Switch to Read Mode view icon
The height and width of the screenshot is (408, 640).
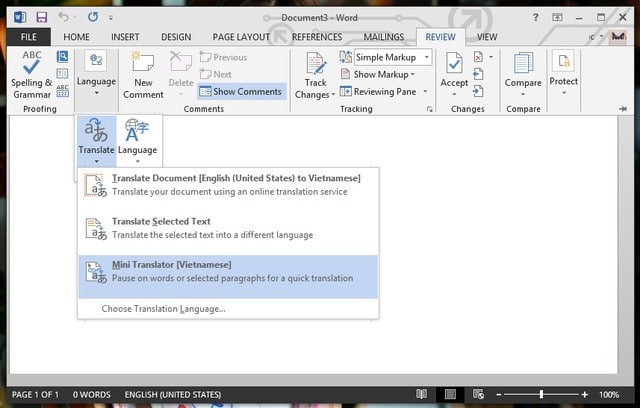[421, 394]
